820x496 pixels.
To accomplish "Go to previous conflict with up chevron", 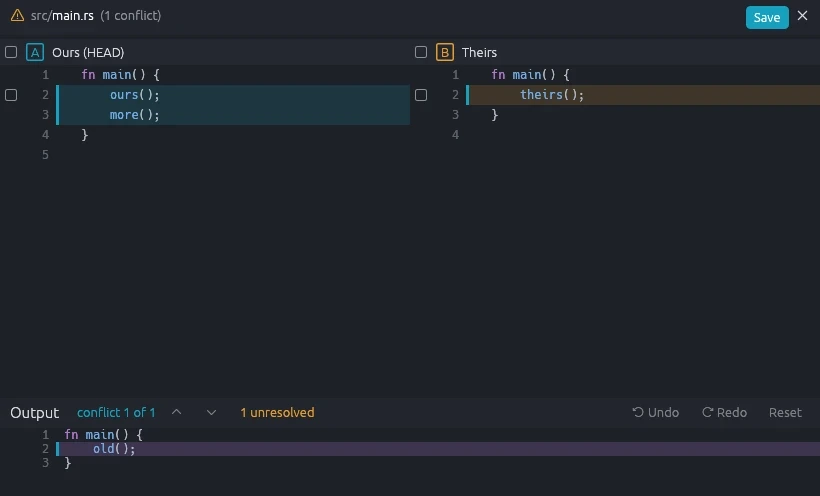I will click(177, 412).
